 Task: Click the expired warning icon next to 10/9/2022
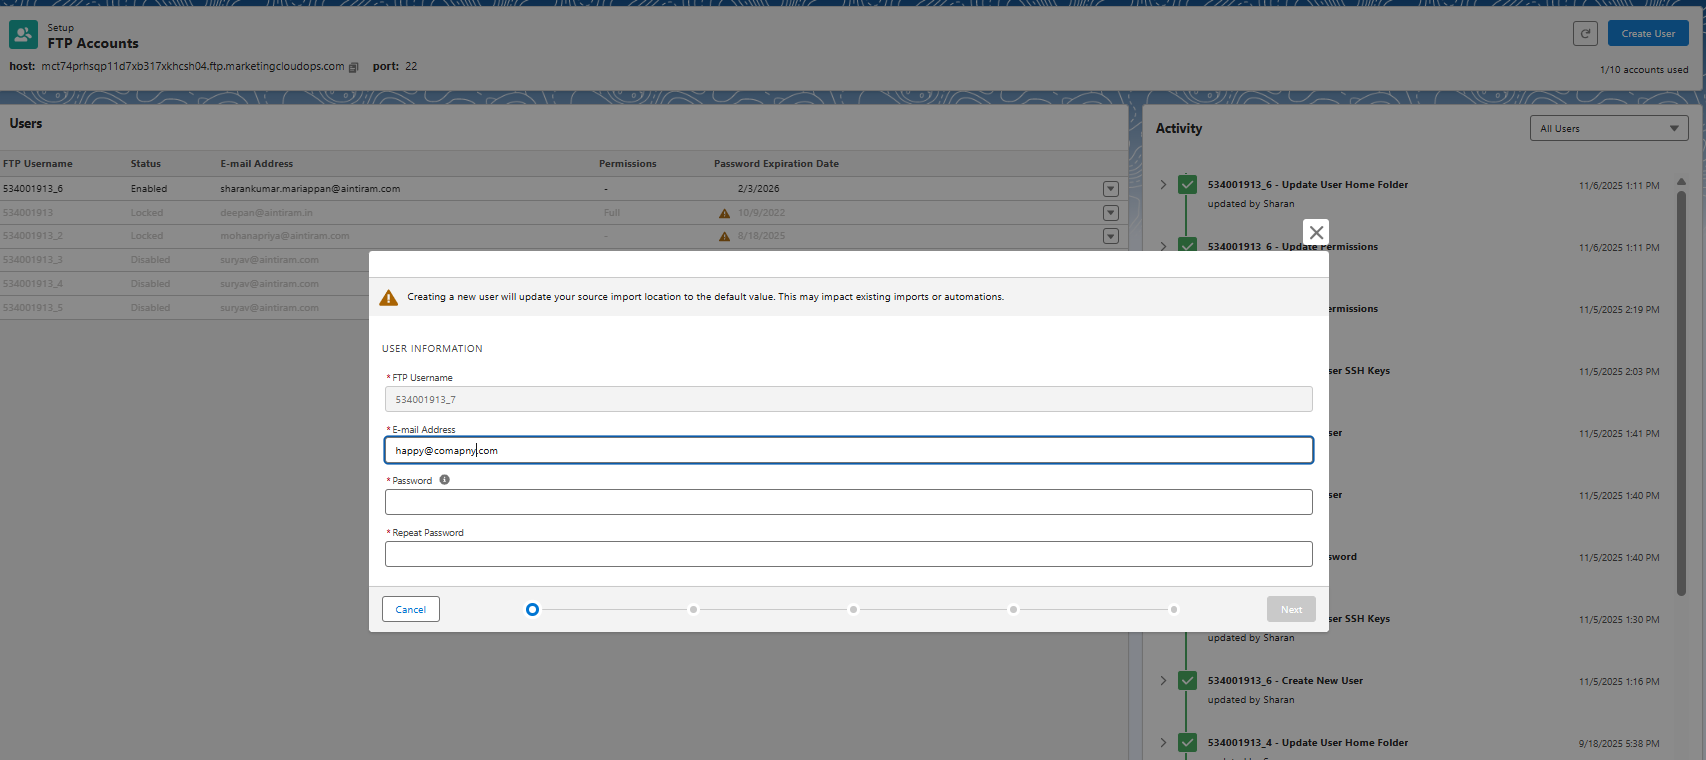coord(724,213)
